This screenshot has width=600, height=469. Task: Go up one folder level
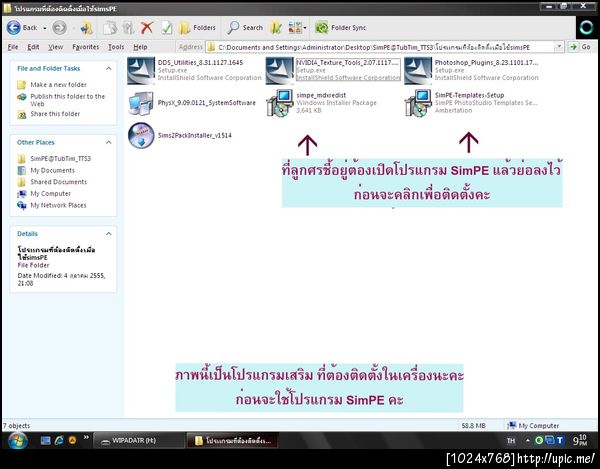coord(86,28)
